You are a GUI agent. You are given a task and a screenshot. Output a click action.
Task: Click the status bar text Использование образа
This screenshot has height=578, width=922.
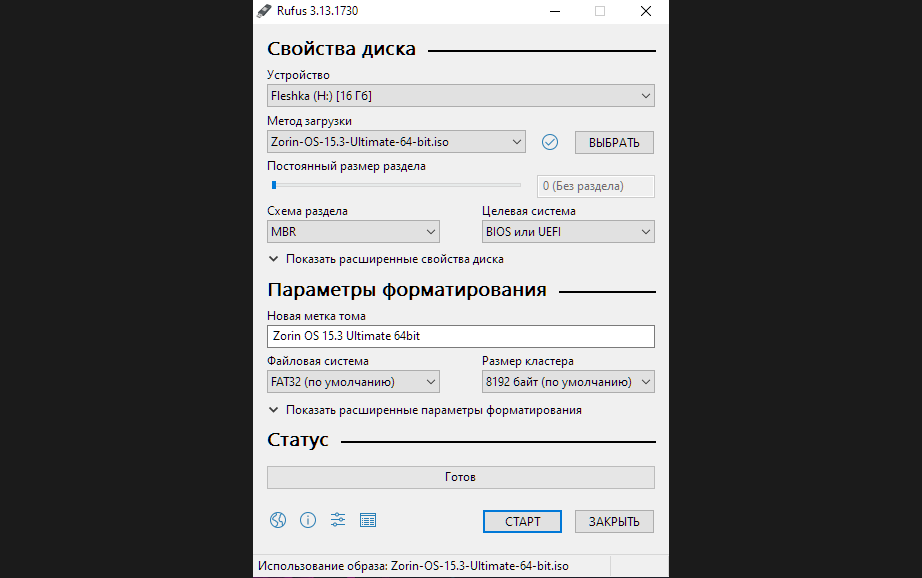click(x=413, y=566)
